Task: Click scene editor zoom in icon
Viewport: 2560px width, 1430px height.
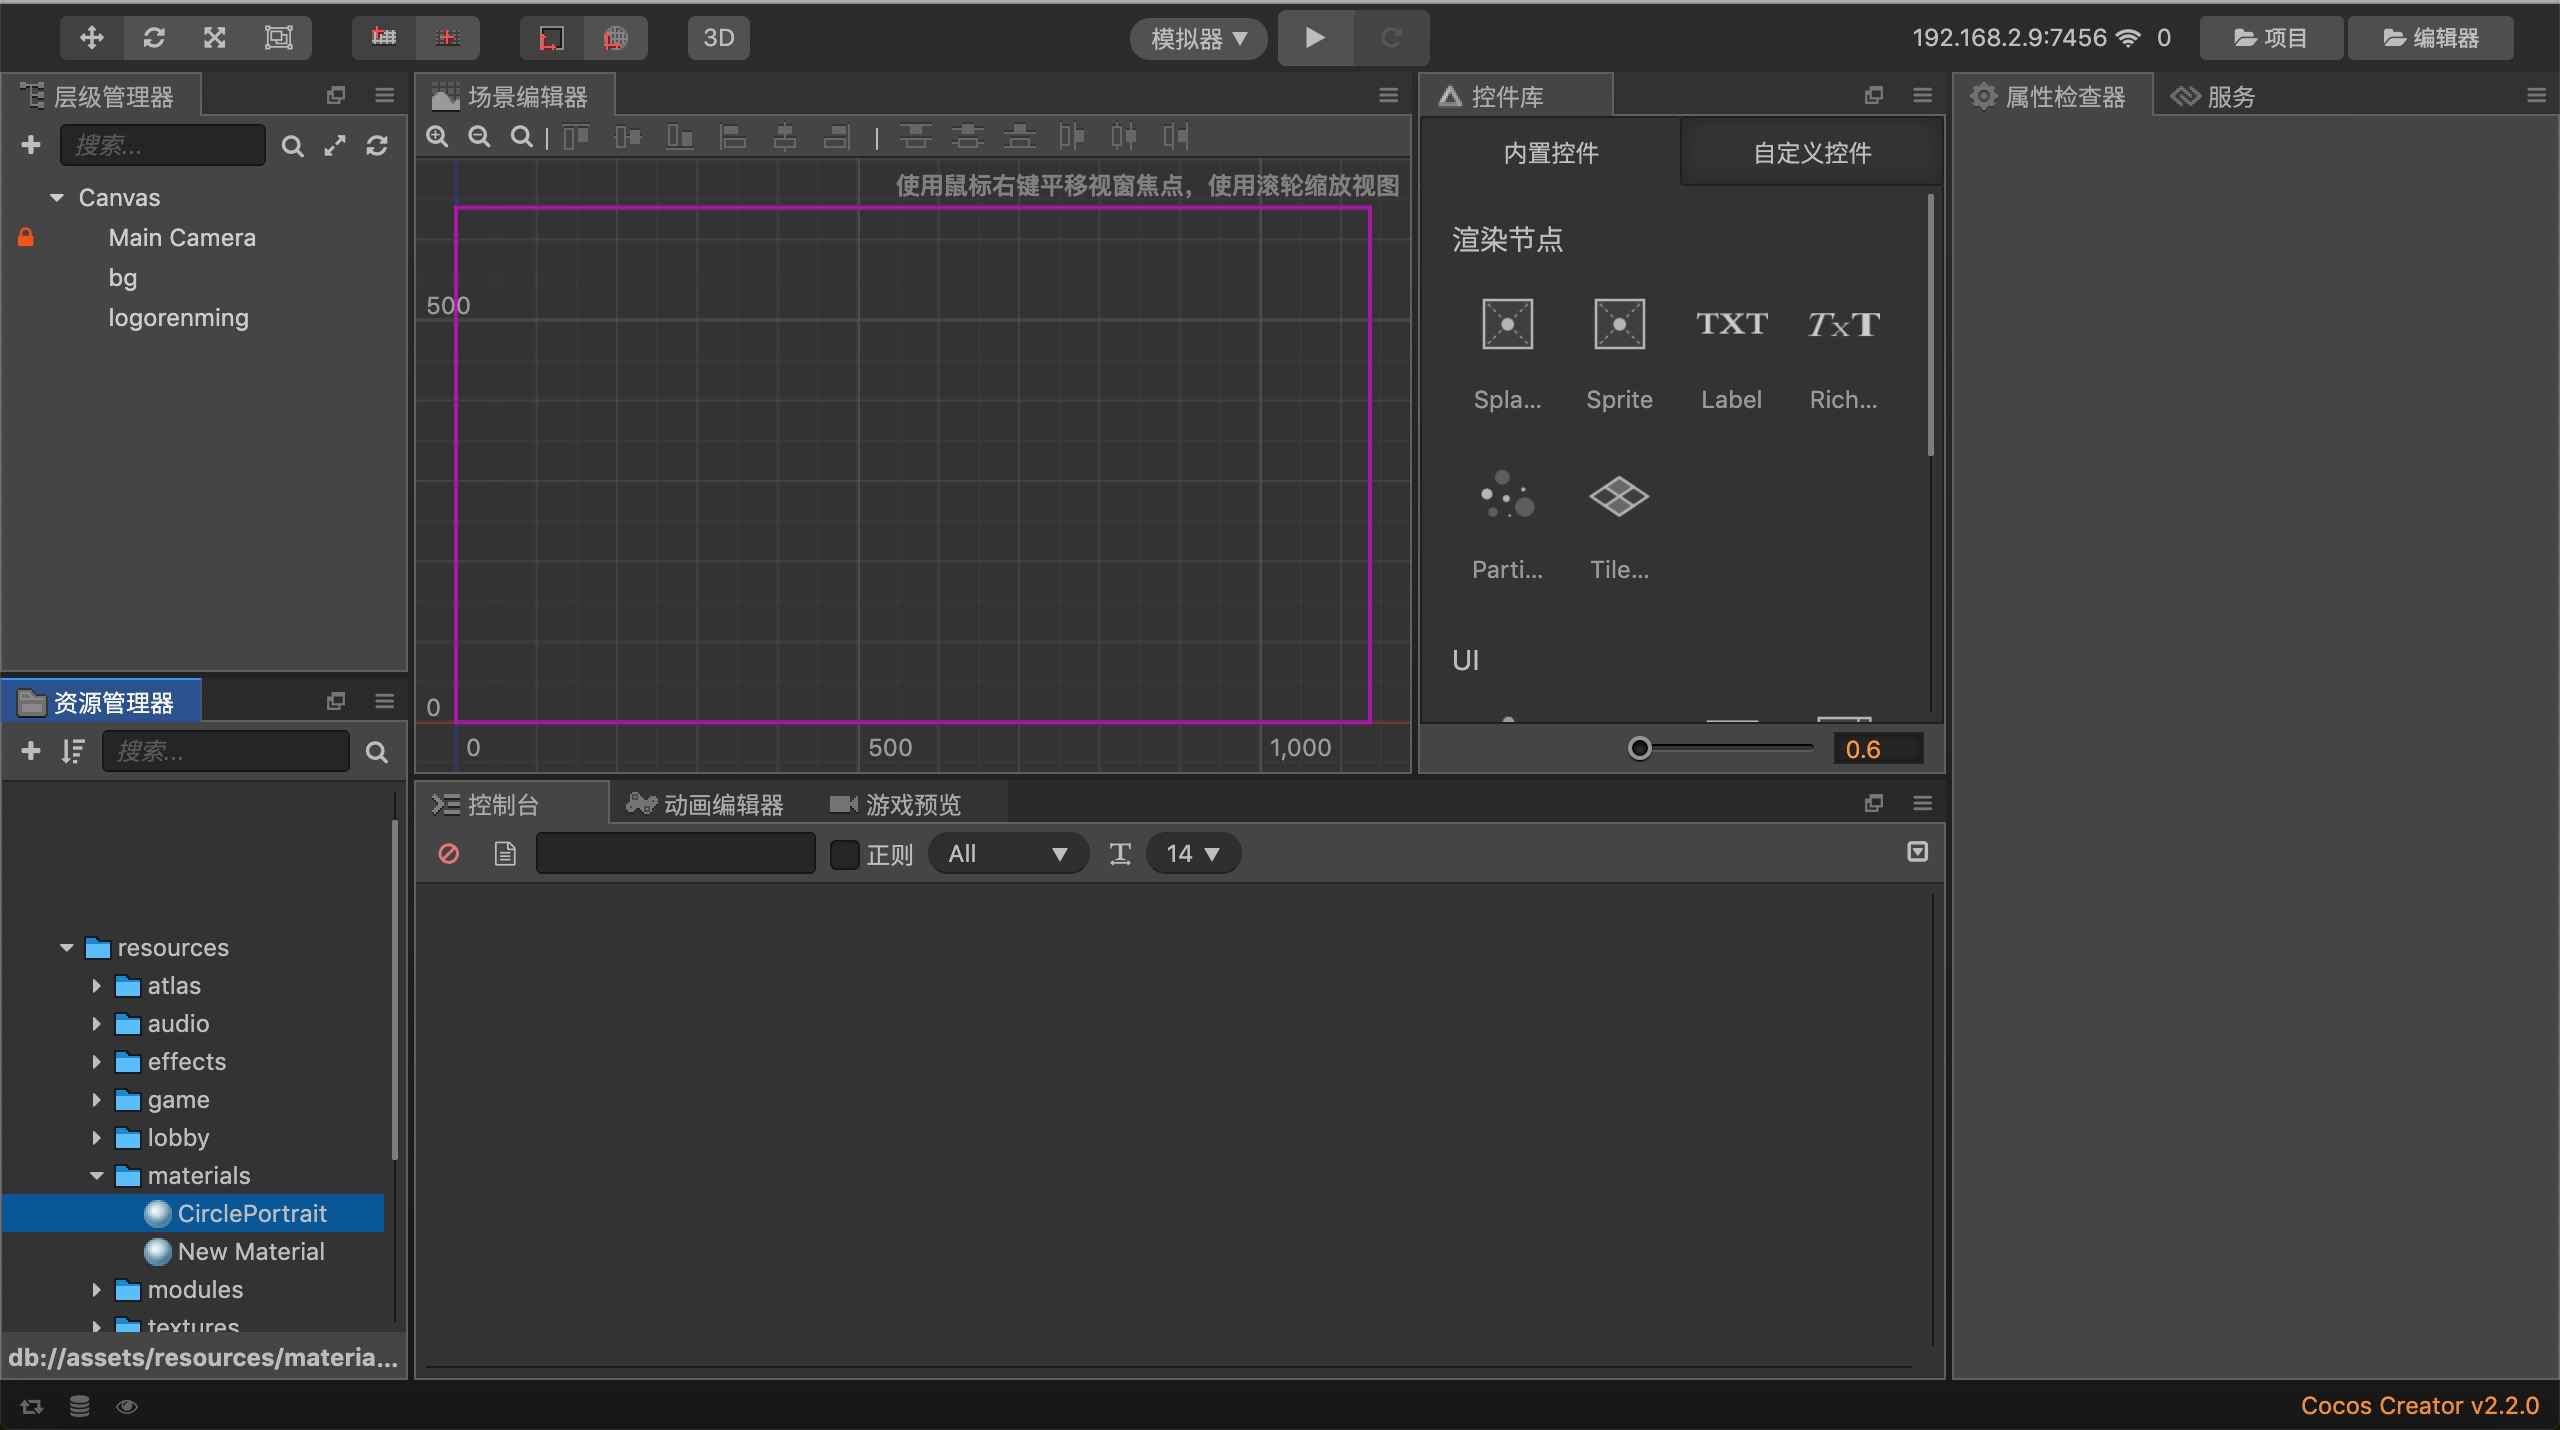Action: (x=437, y=137)
